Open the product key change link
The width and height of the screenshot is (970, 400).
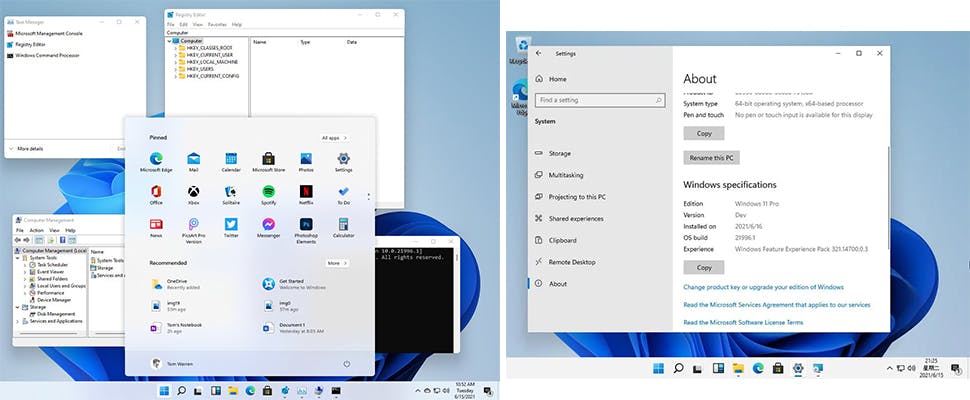pos(763,287)
